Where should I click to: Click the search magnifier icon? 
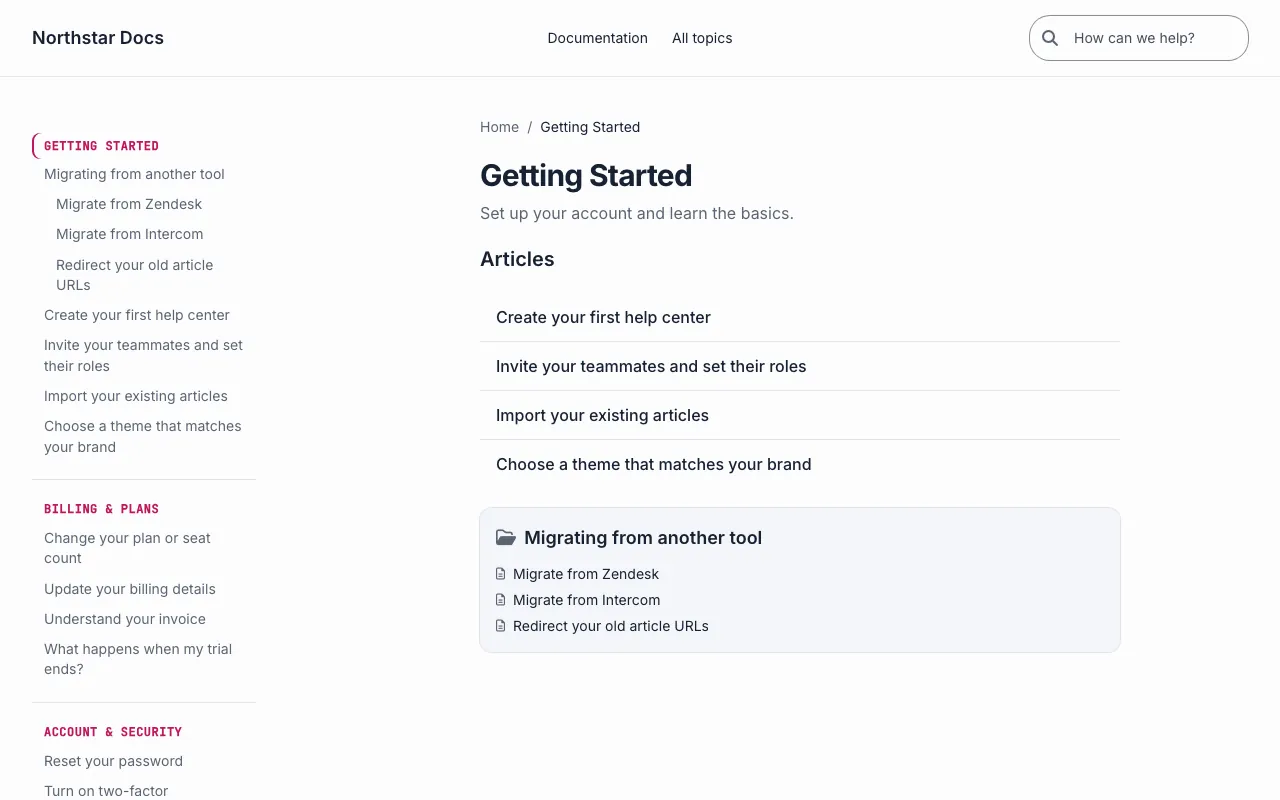[x=1050, y=38]
